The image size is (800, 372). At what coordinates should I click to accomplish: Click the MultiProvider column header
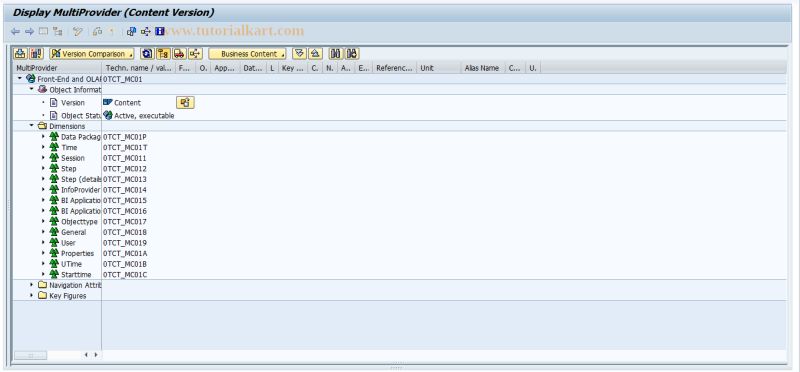point(57,68)
